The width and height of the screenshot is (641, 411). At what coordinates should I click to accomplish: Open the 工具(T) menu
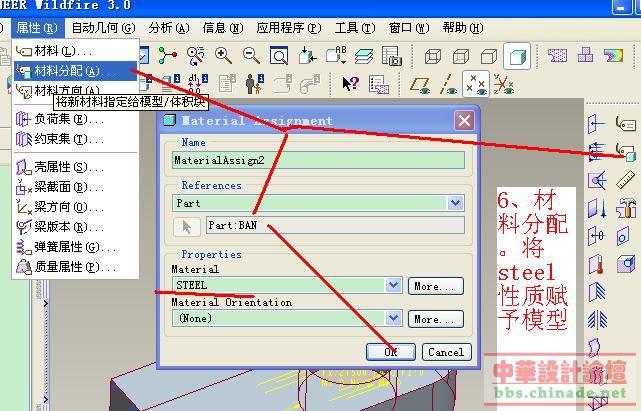354,28
